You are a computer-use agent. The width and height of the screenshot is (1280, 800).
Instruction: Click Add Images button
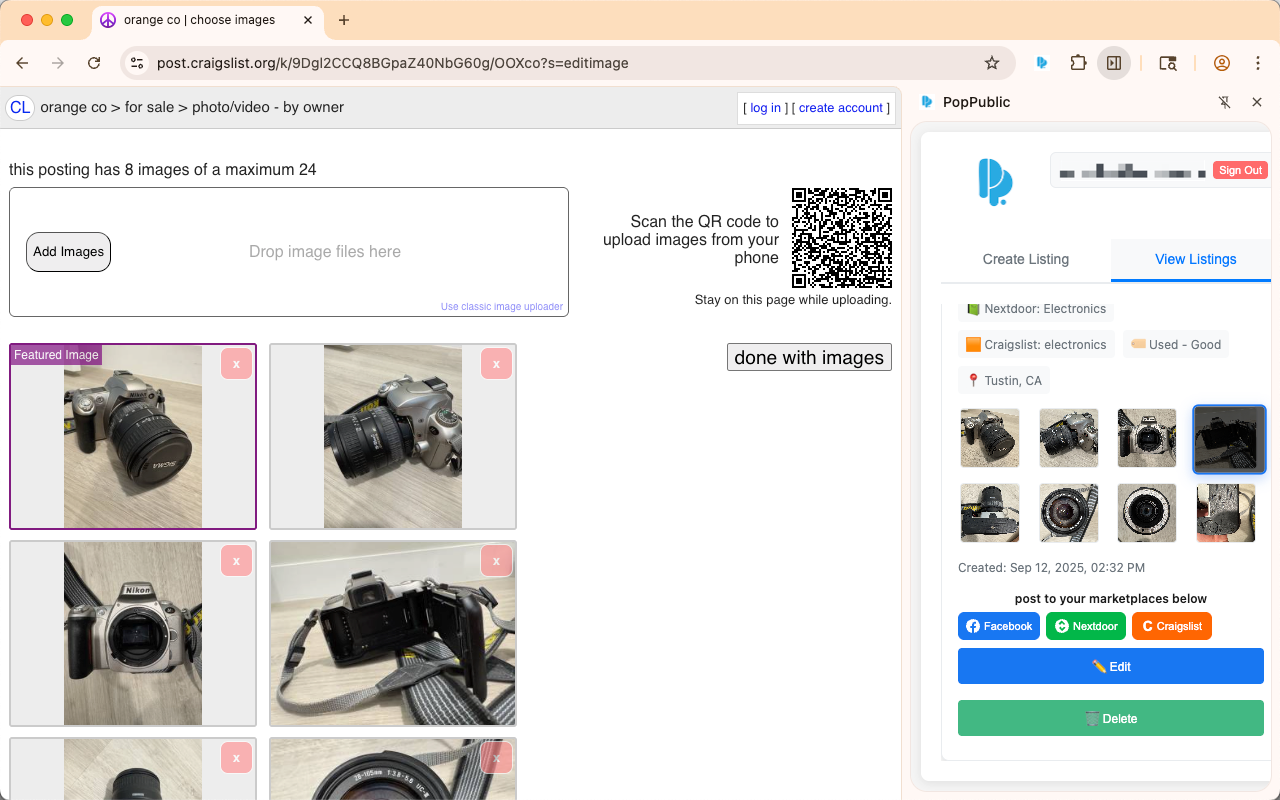pyautogui.click(x=68, y=252)
